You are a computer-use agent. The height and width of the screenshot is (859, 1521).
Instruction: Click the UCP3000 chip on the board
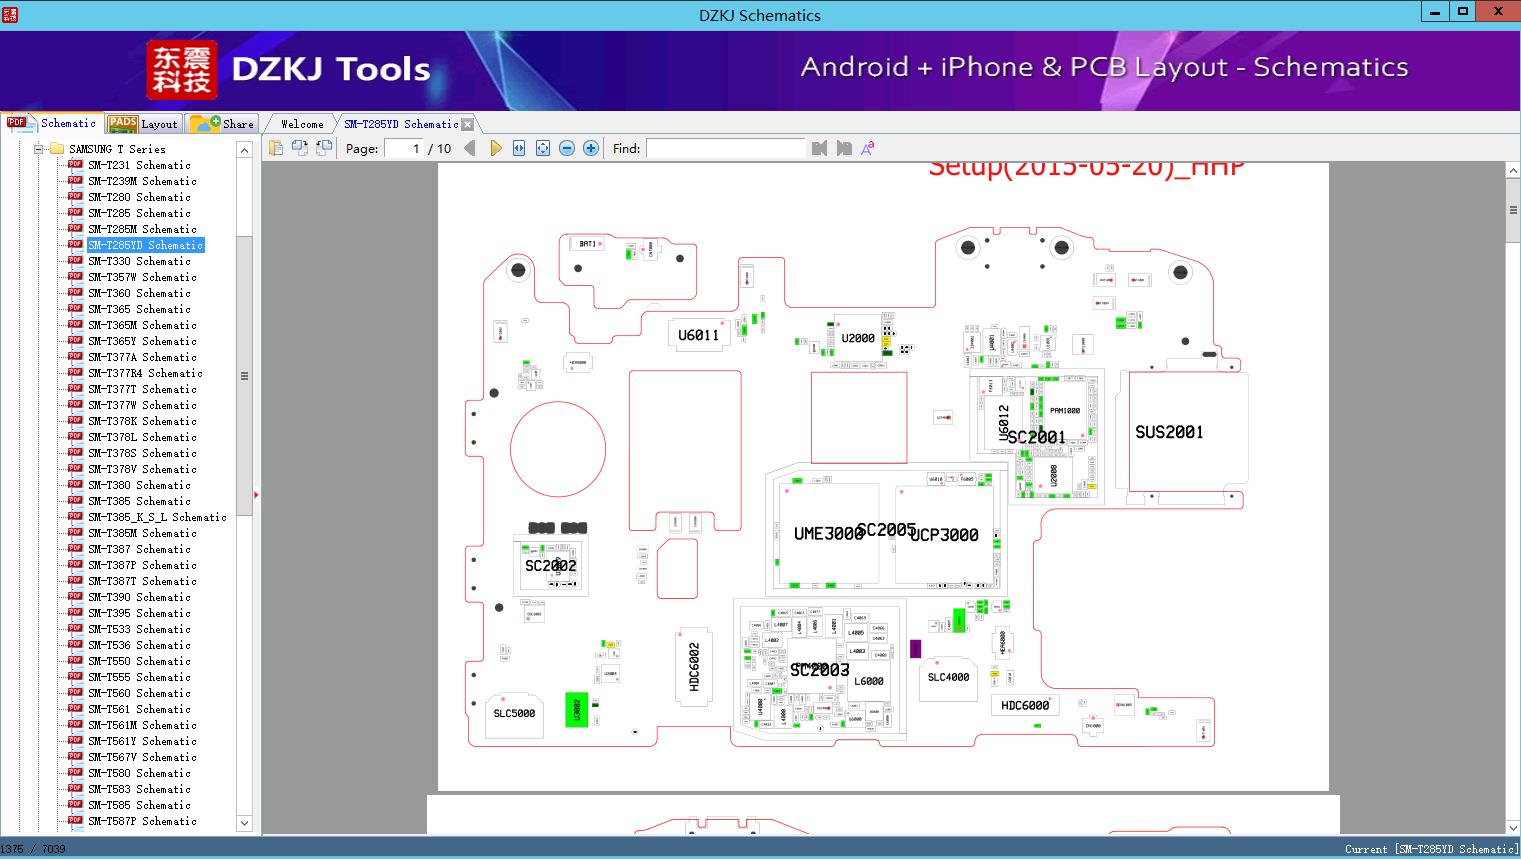click(945, 535)
